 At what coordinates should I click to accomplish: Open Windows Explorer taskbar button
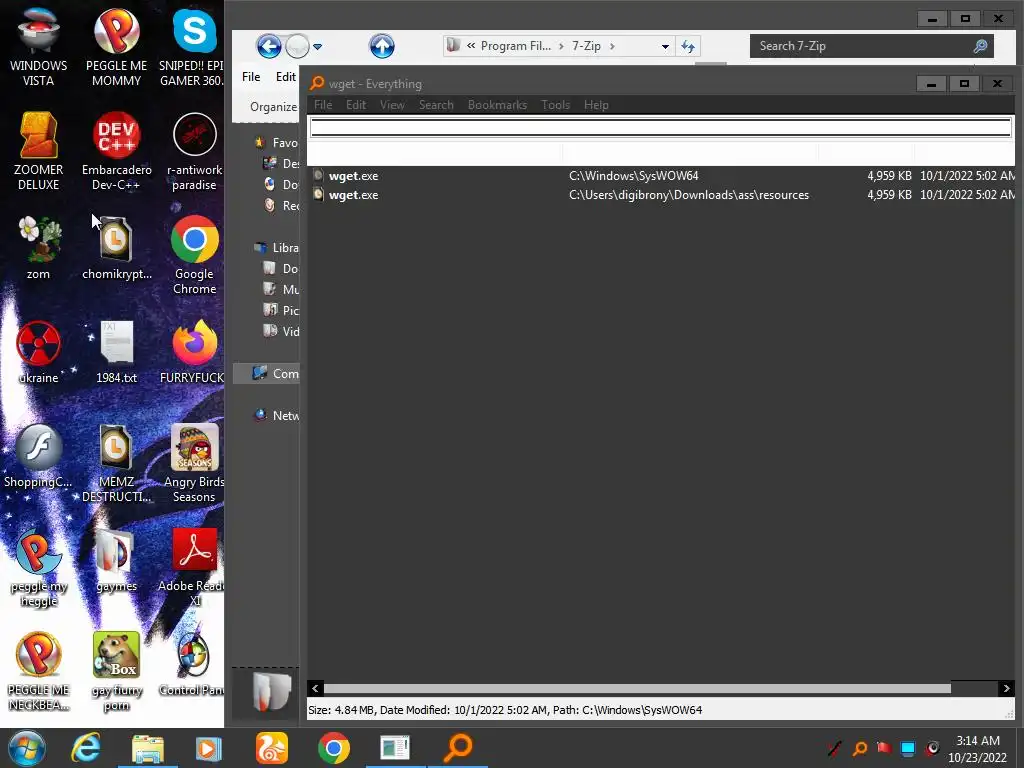pos(148,748)
